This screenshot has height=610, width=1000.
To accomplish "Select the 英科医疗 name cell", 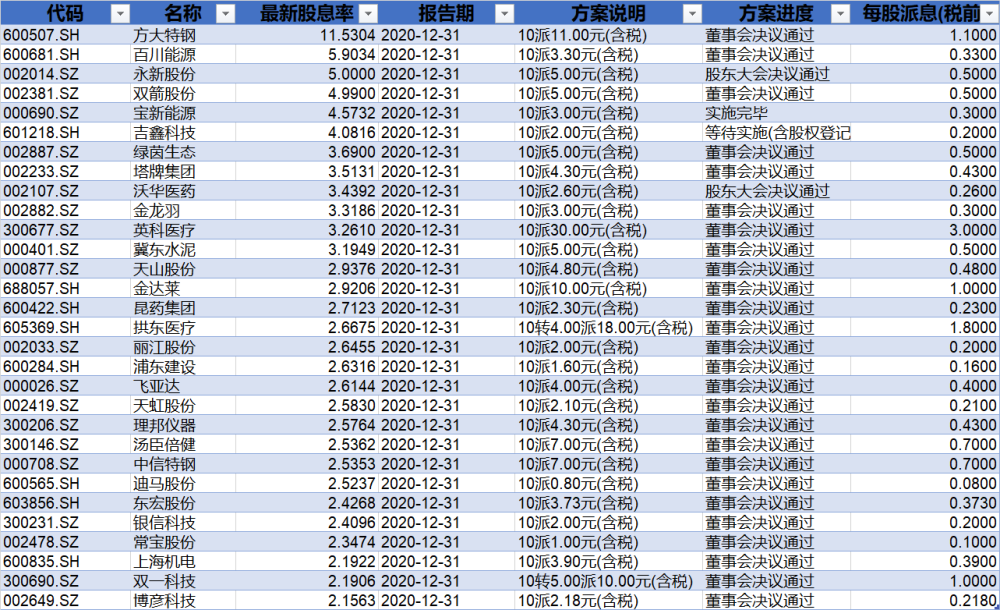I will pos(183,230).
